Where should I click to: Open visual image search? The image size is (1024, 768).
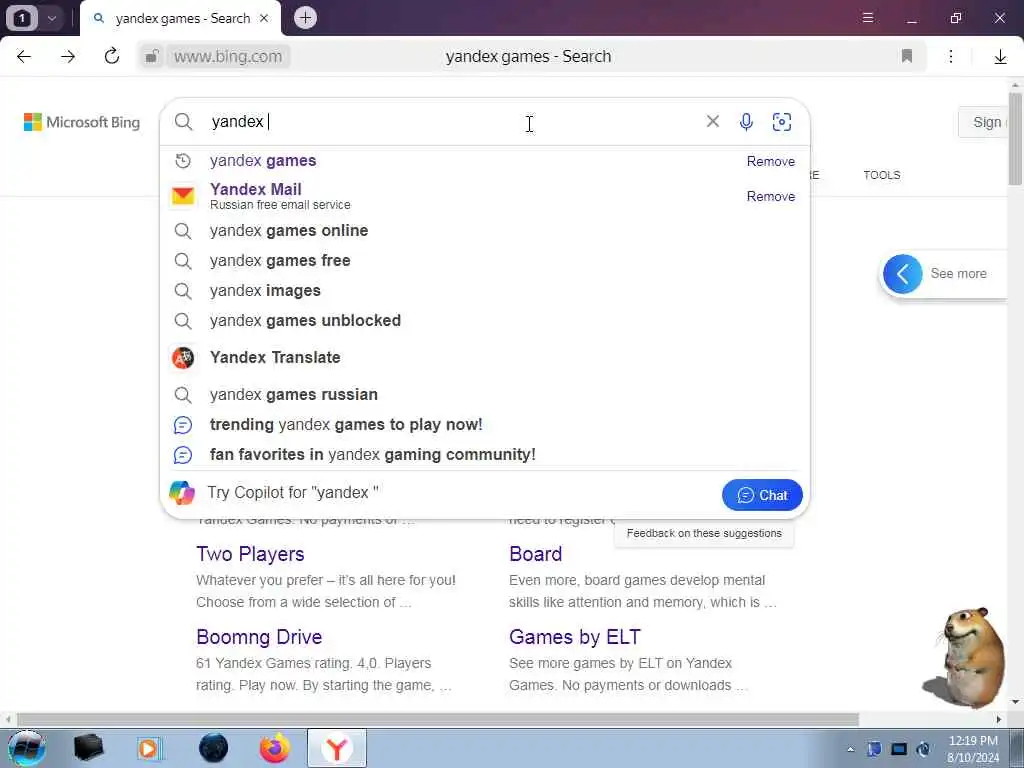point(782,121)
